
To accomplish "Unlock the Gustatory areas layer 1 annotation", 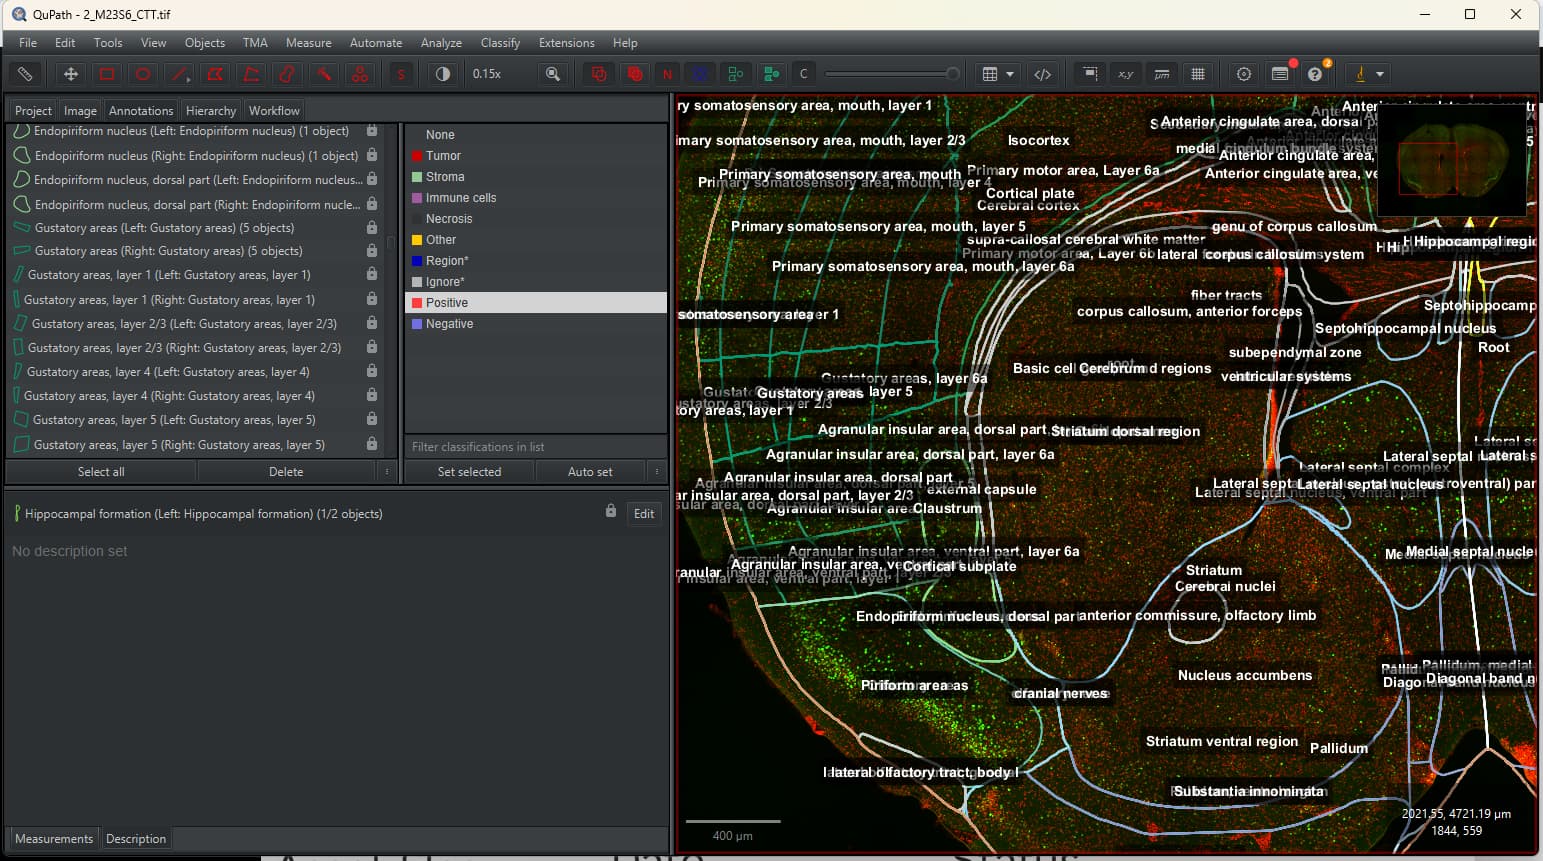I will pos(371,275).
